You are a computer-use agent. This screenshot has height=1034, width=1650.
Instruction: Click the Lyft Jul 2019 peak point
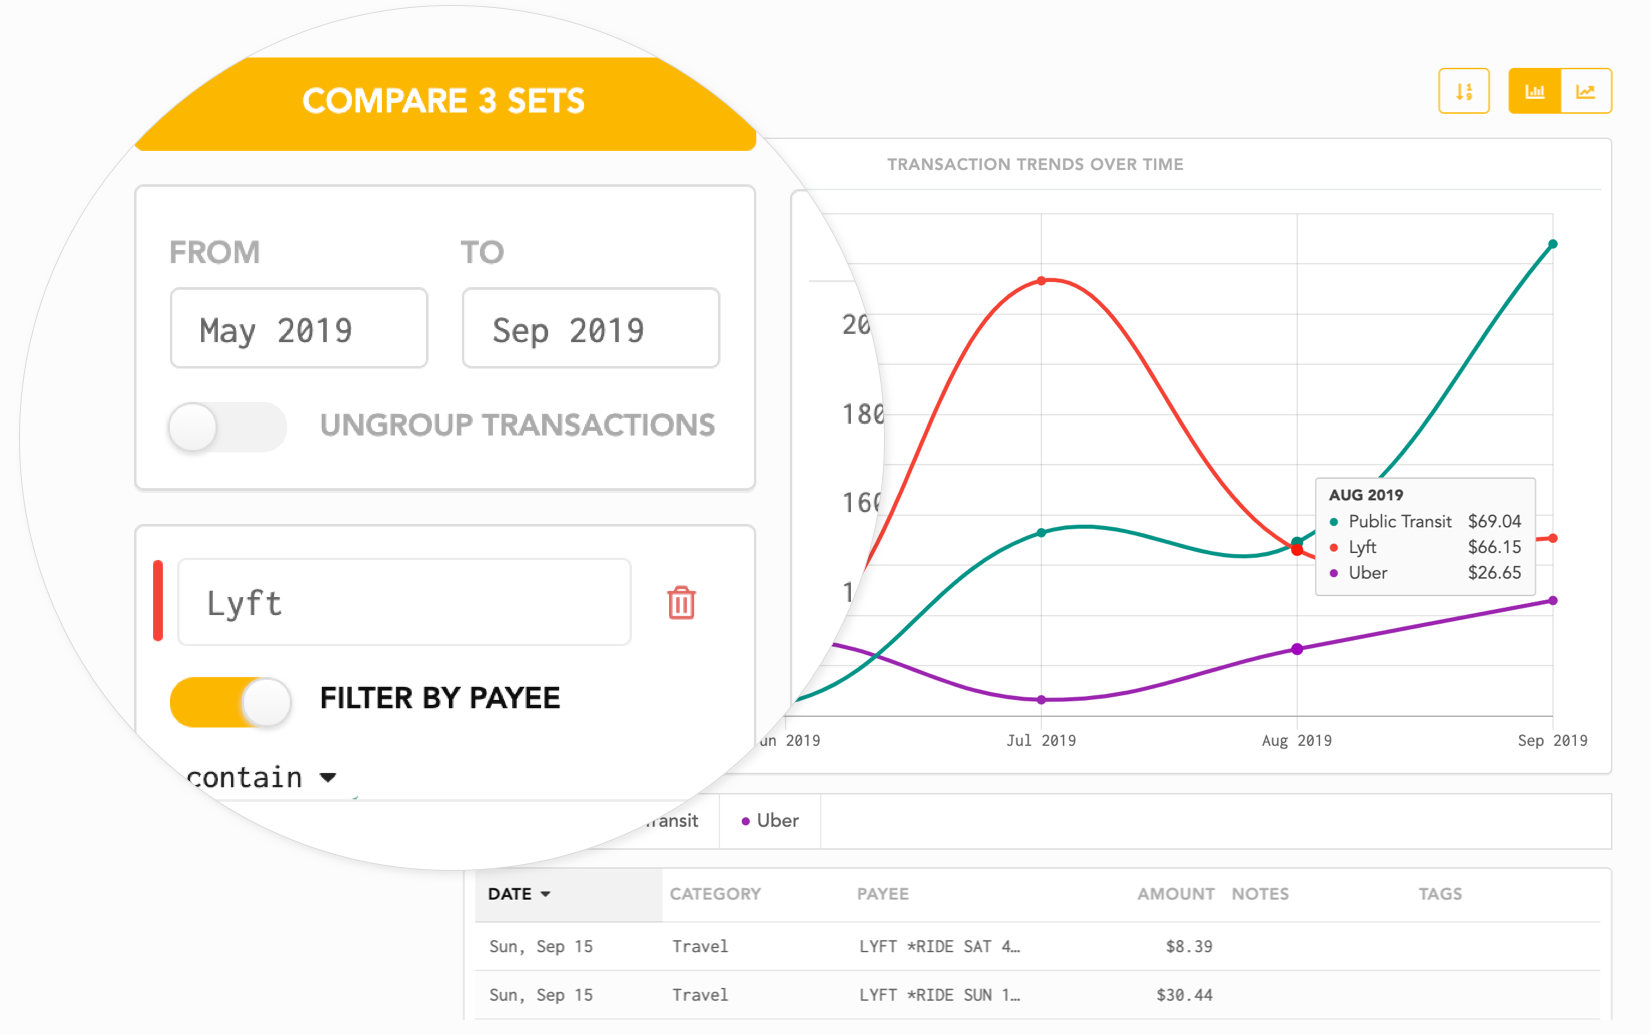1042,281
